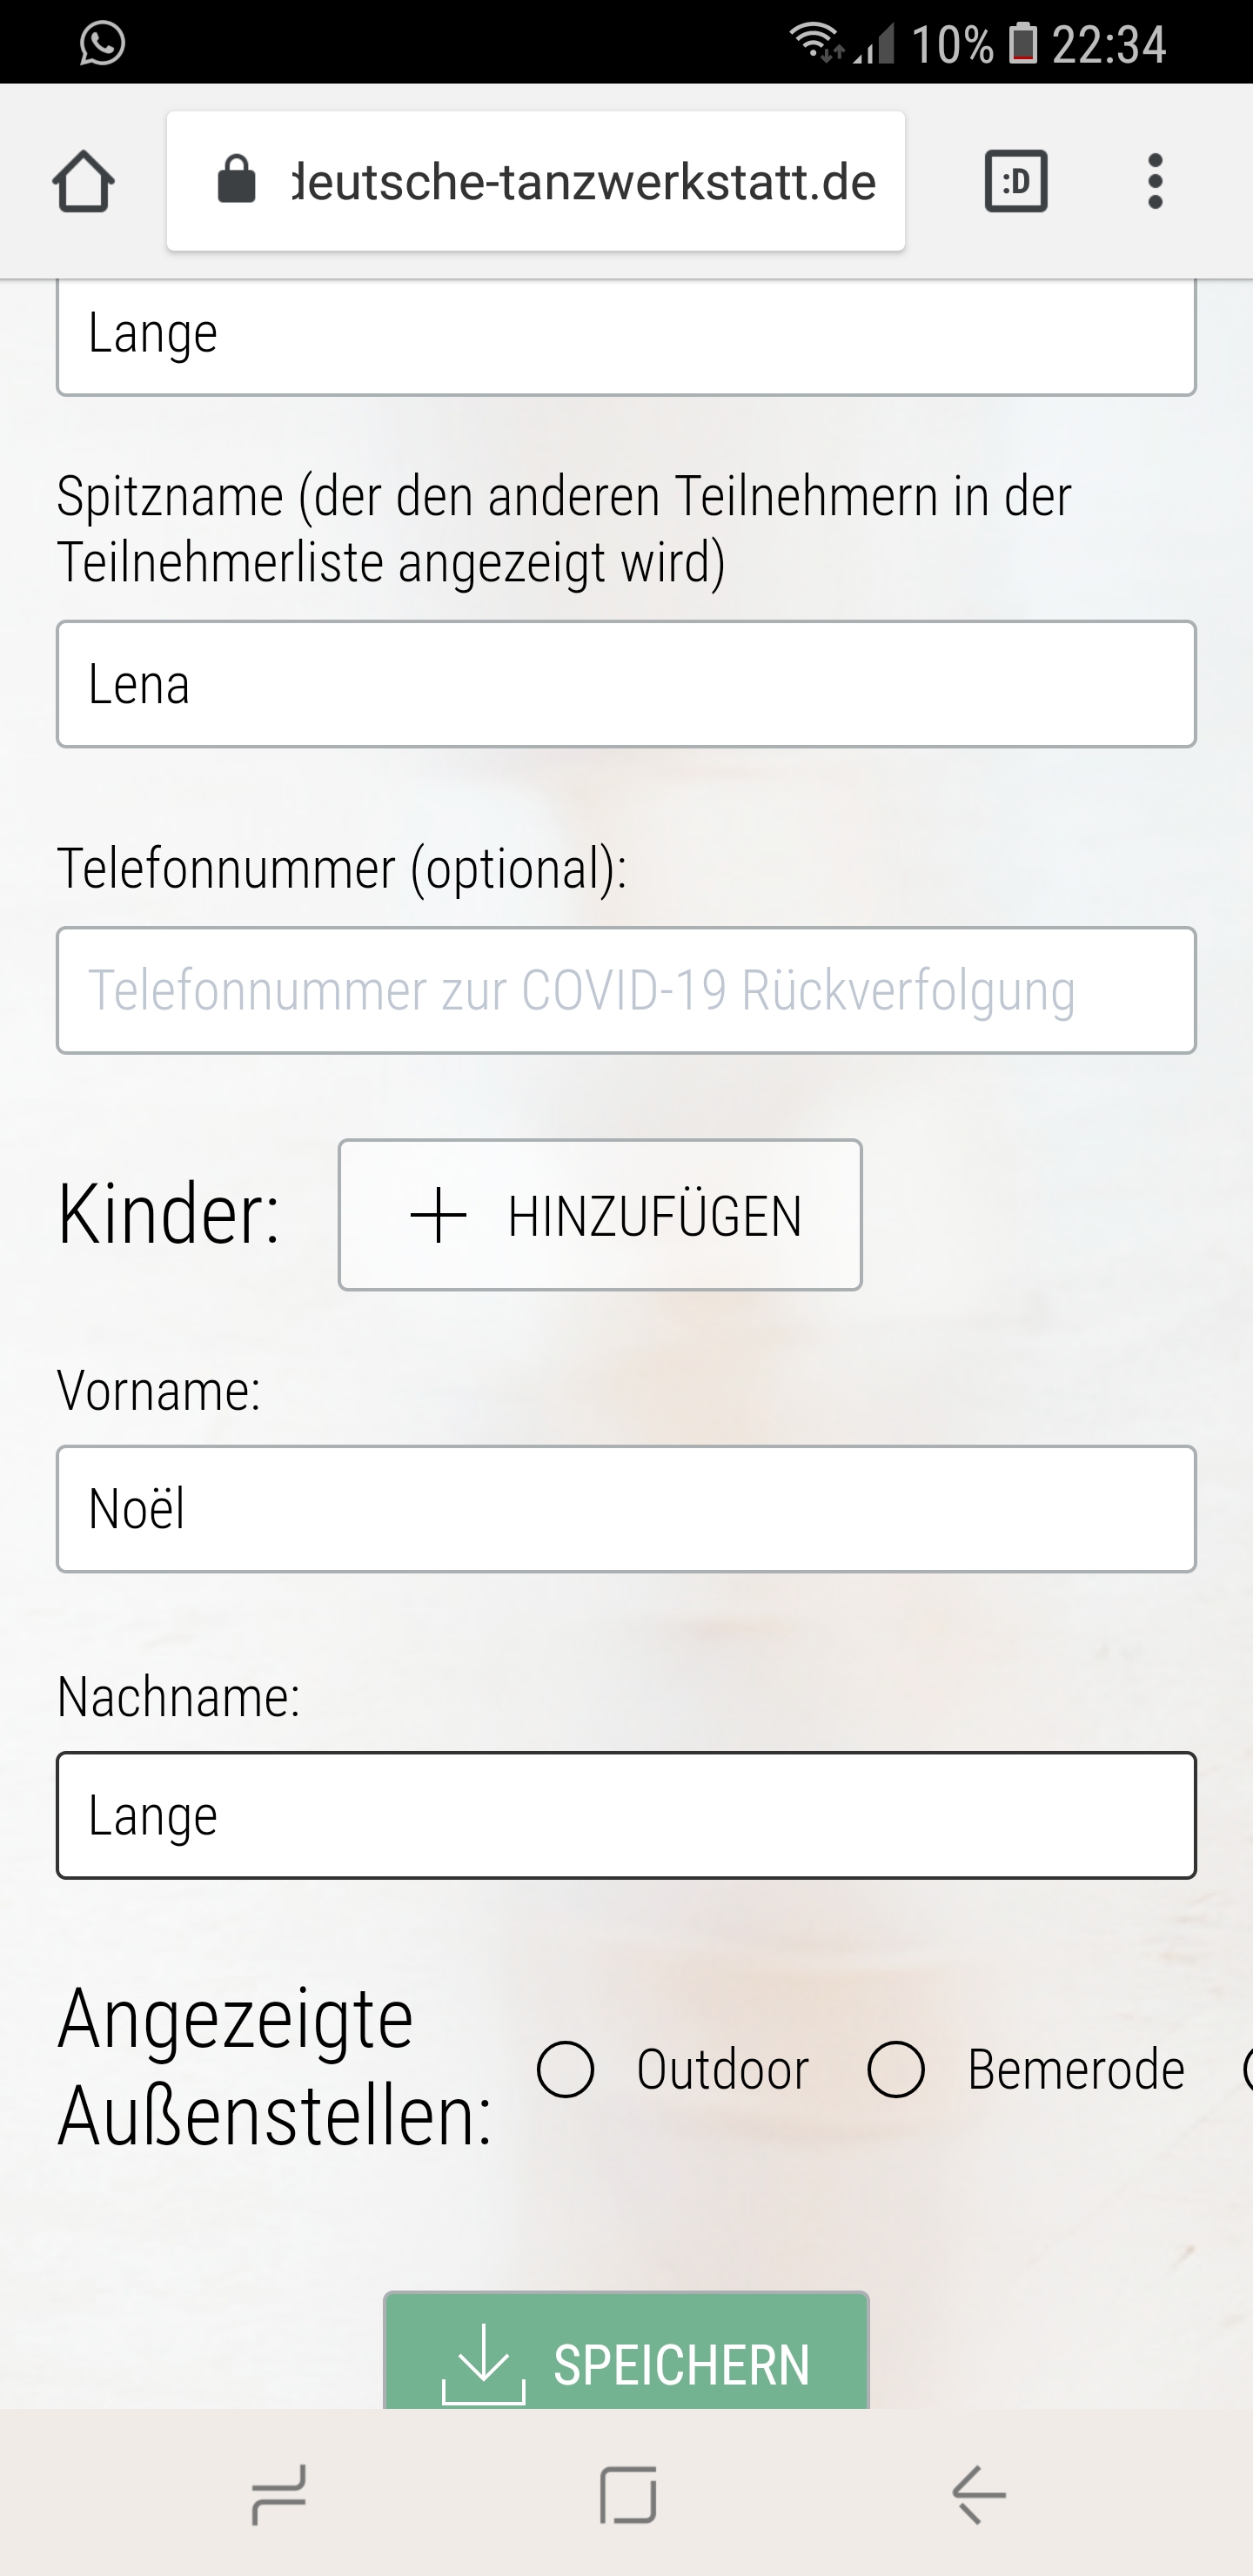Tap the battery status indicator
This screenshot has width=1253, height=2576.
(x=1022, y=43)
